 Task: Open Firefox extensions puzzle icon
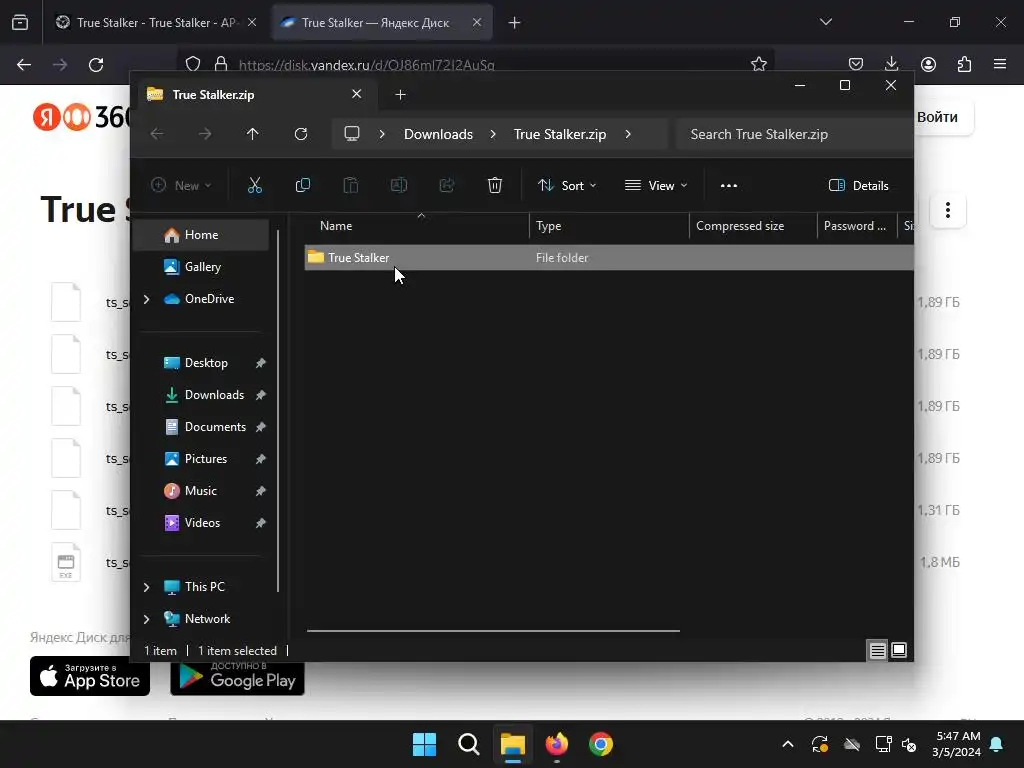point(964,64)
